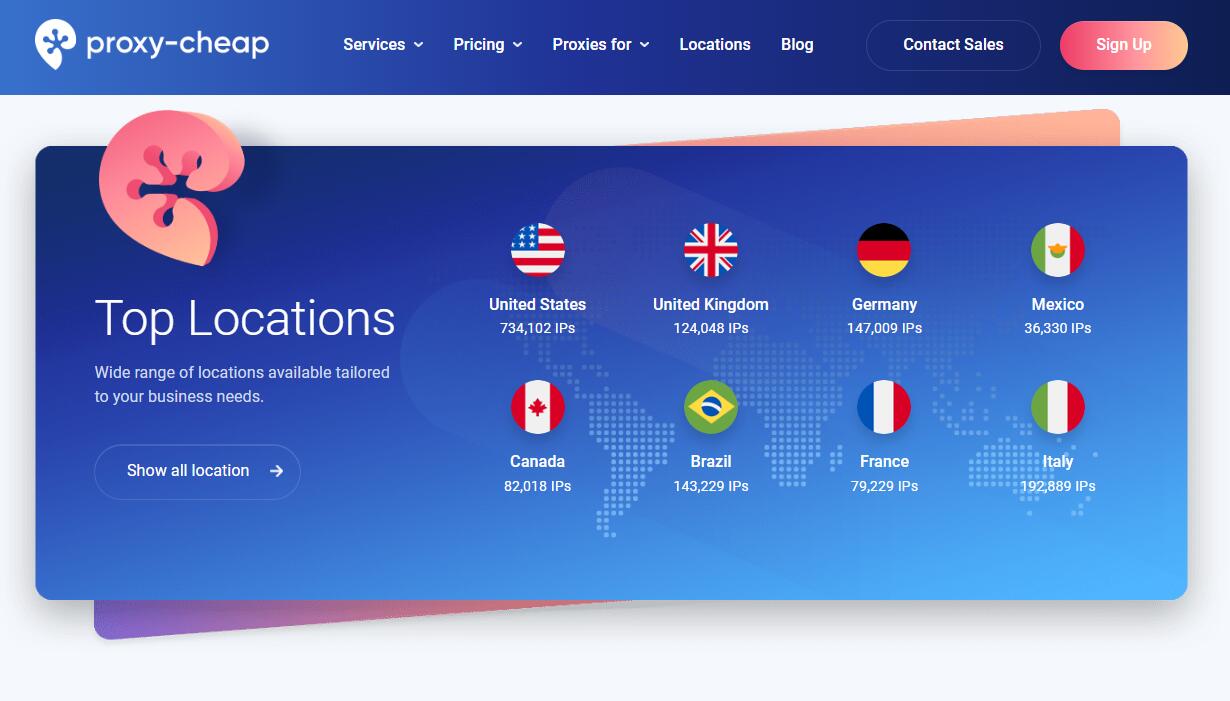1230x701 pixels.
Task: Click the Italy flag icon
Action: (1057, 407)
